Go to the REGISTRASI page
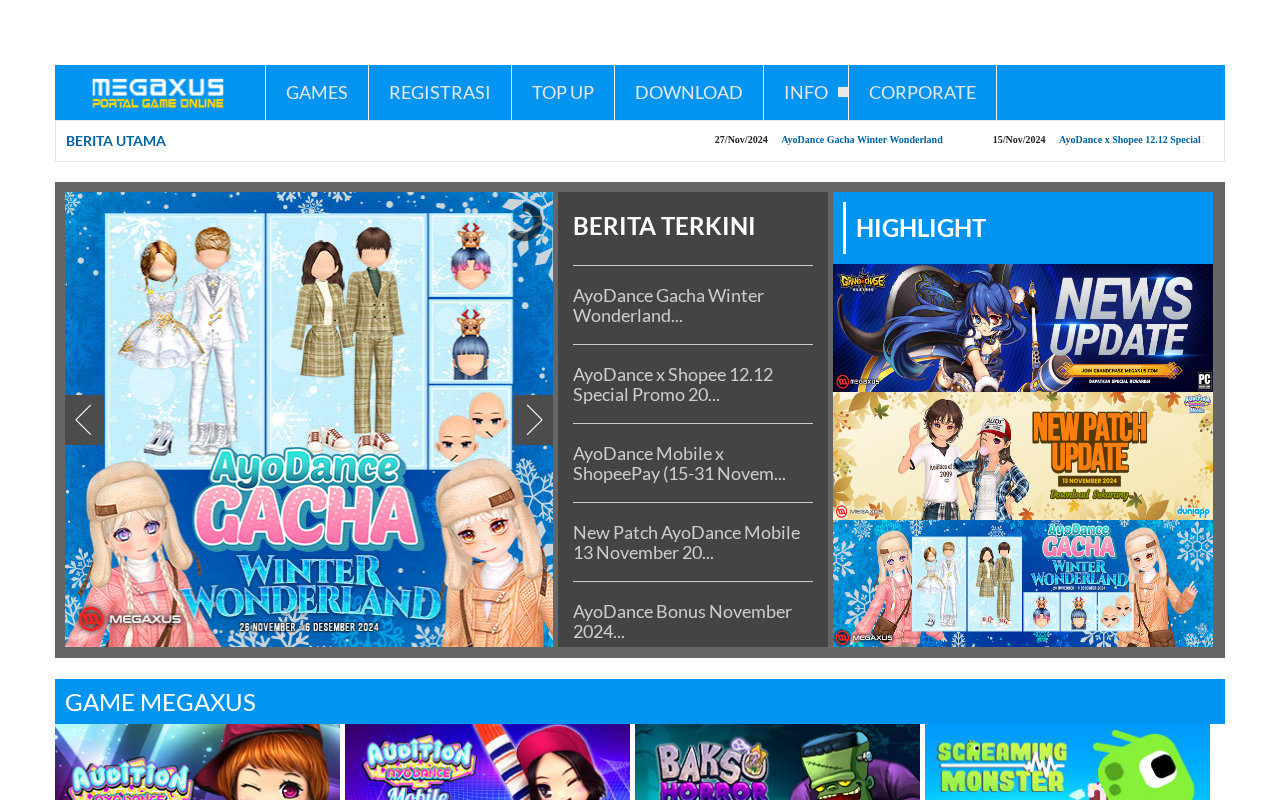The width and height of the screenshot is (1280, 800). 440,92
